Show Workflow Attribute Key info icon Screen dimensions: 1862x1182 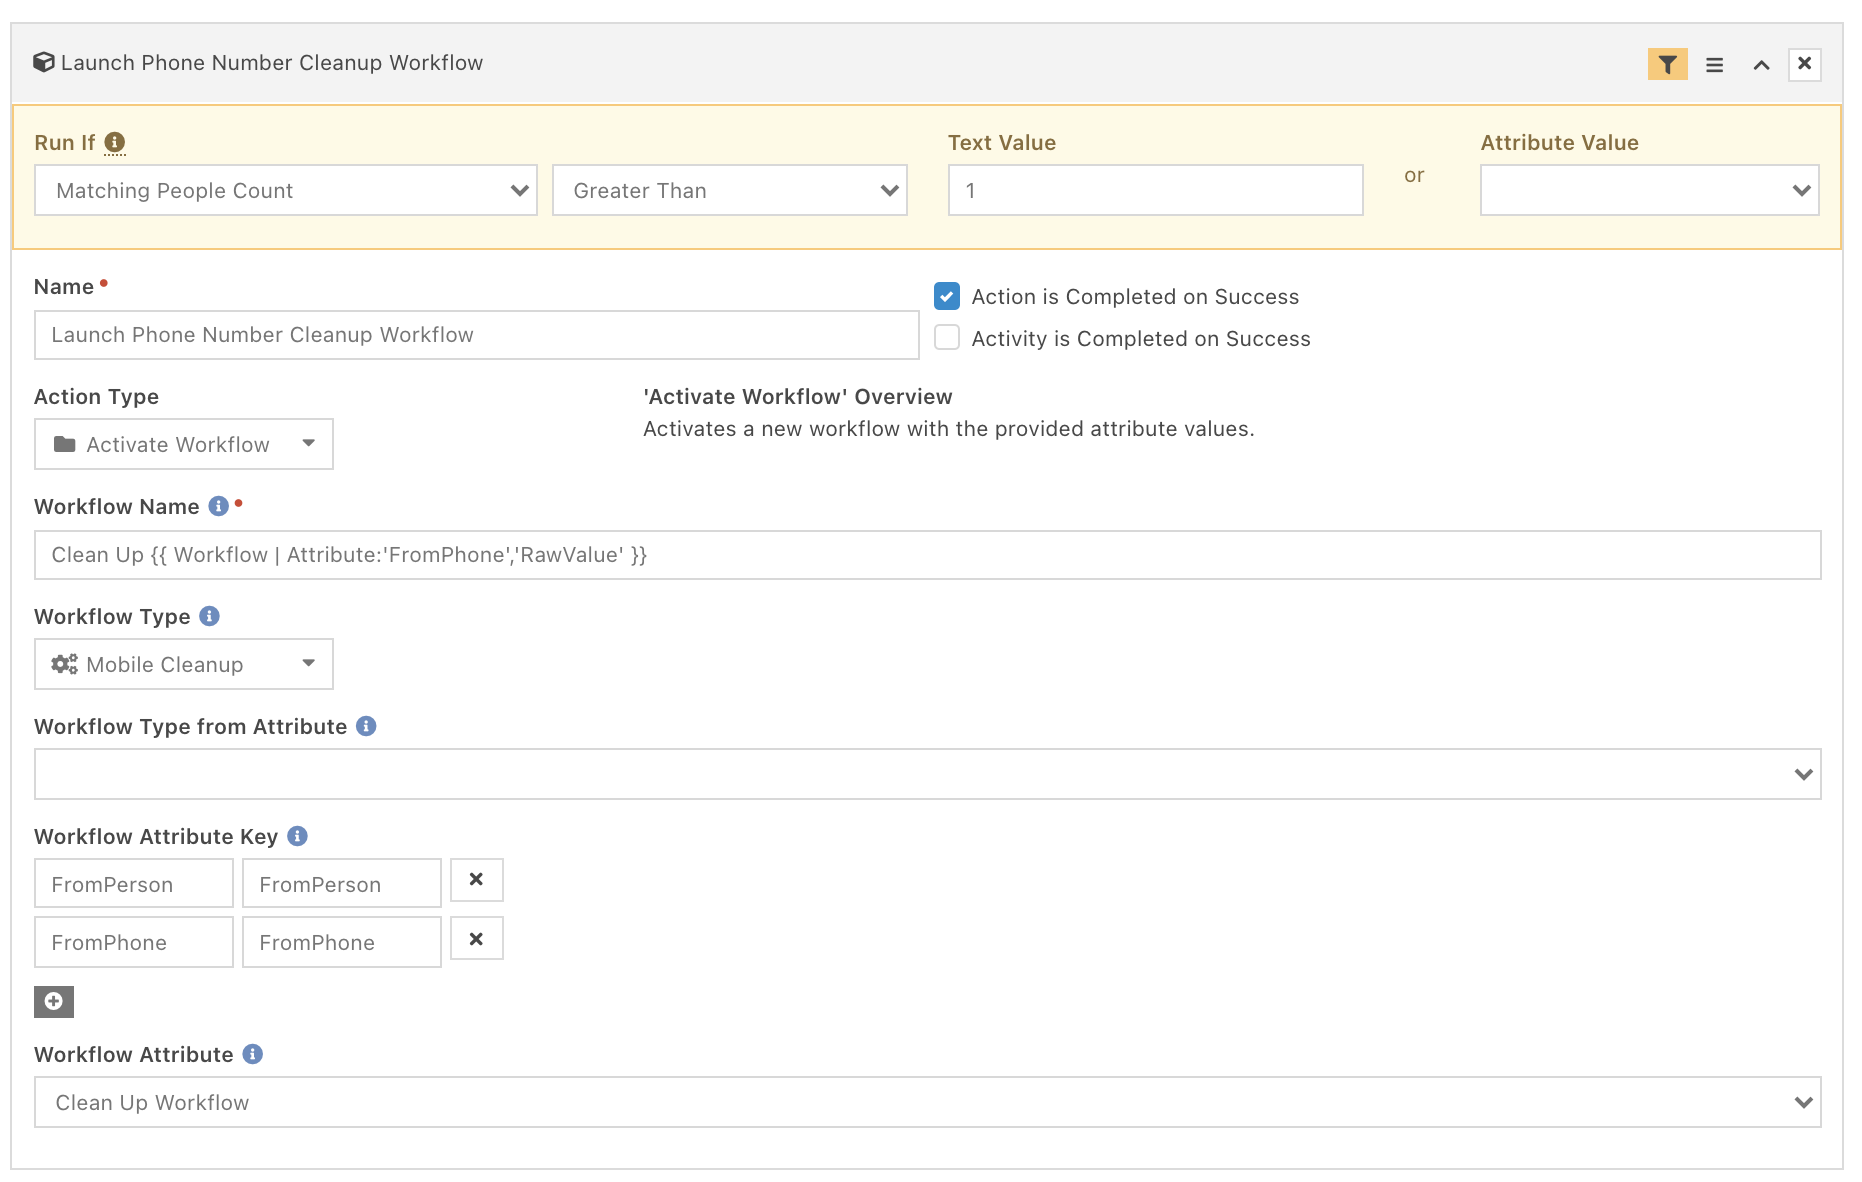[x=297, y=836]
